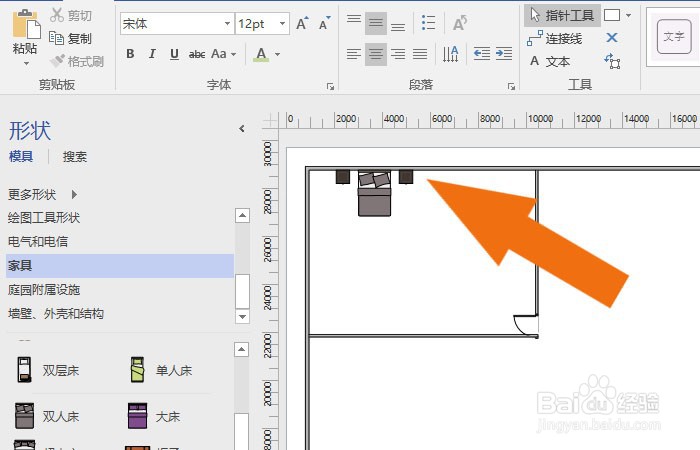Click the door shape on the canvas

pyautogui.click(x=526, y=325)
